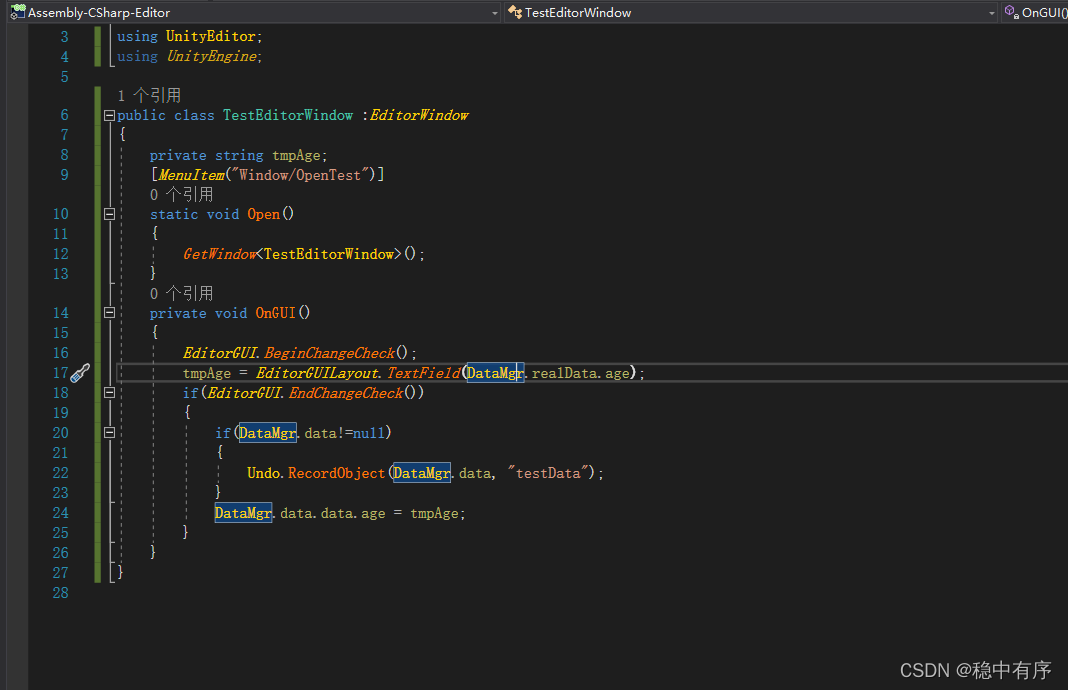Viewport: 1068px width, 690px height.
Task: Click the "testData" string literal
Action: tap(548, 473)
